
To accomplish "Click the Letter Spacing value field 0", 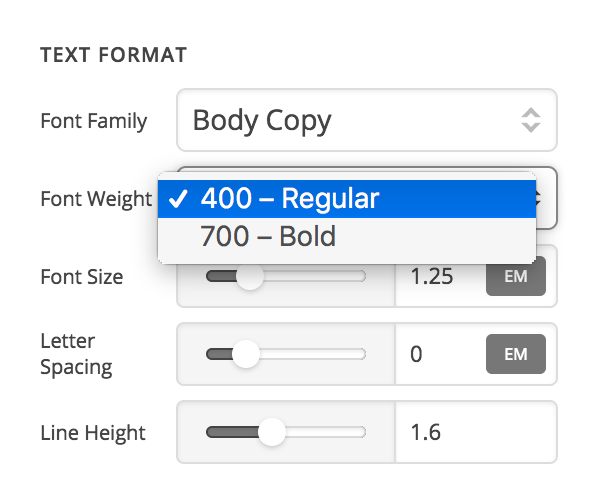I will coord(440,354).
